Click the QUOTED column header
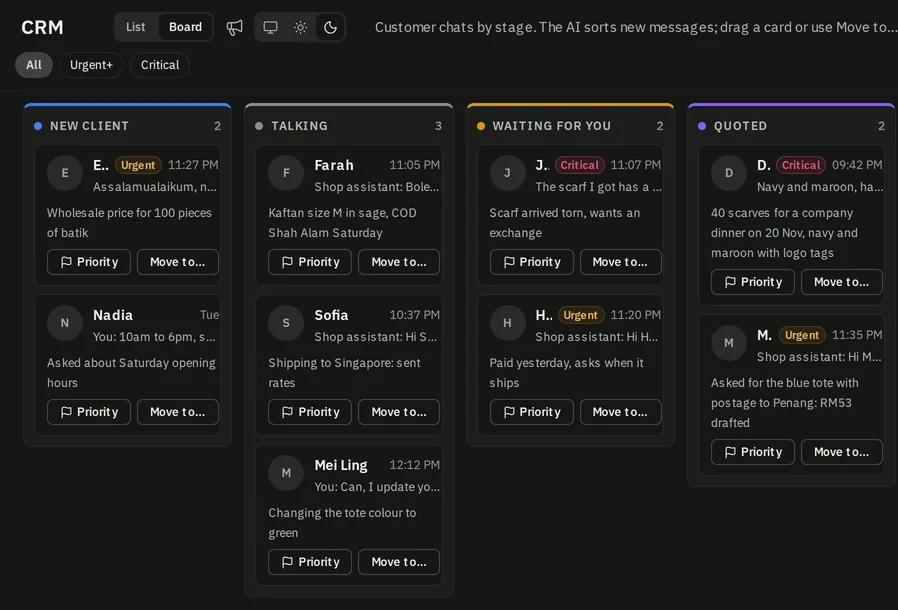898x610 pixels. pos(740,126)
